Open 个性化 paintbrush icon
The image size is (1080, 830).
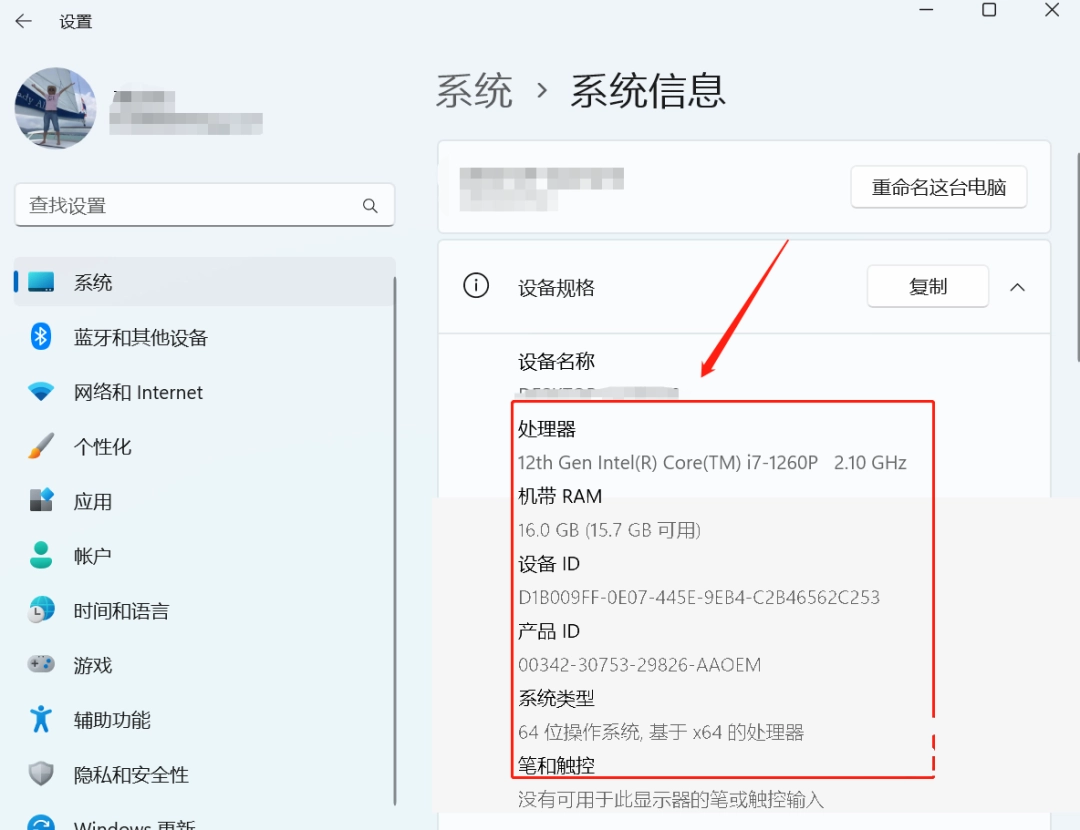point(41,446)
